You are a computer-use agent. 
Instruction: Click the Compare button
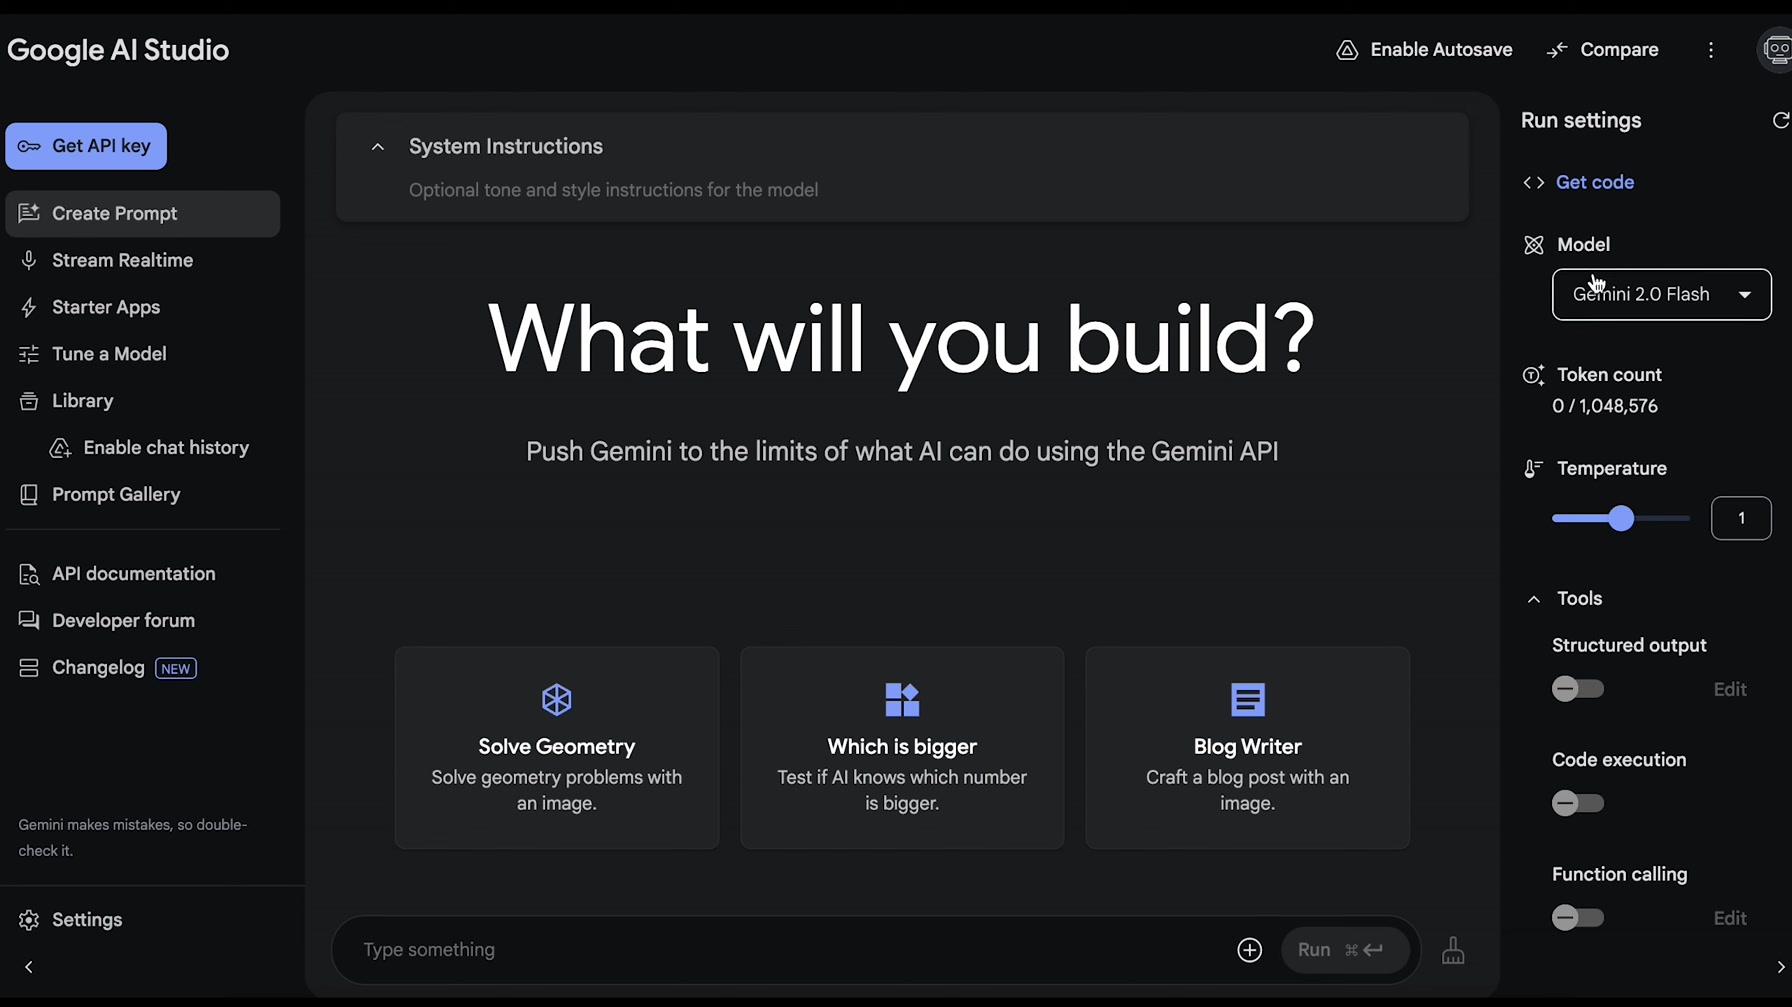tap(1603, 50)
